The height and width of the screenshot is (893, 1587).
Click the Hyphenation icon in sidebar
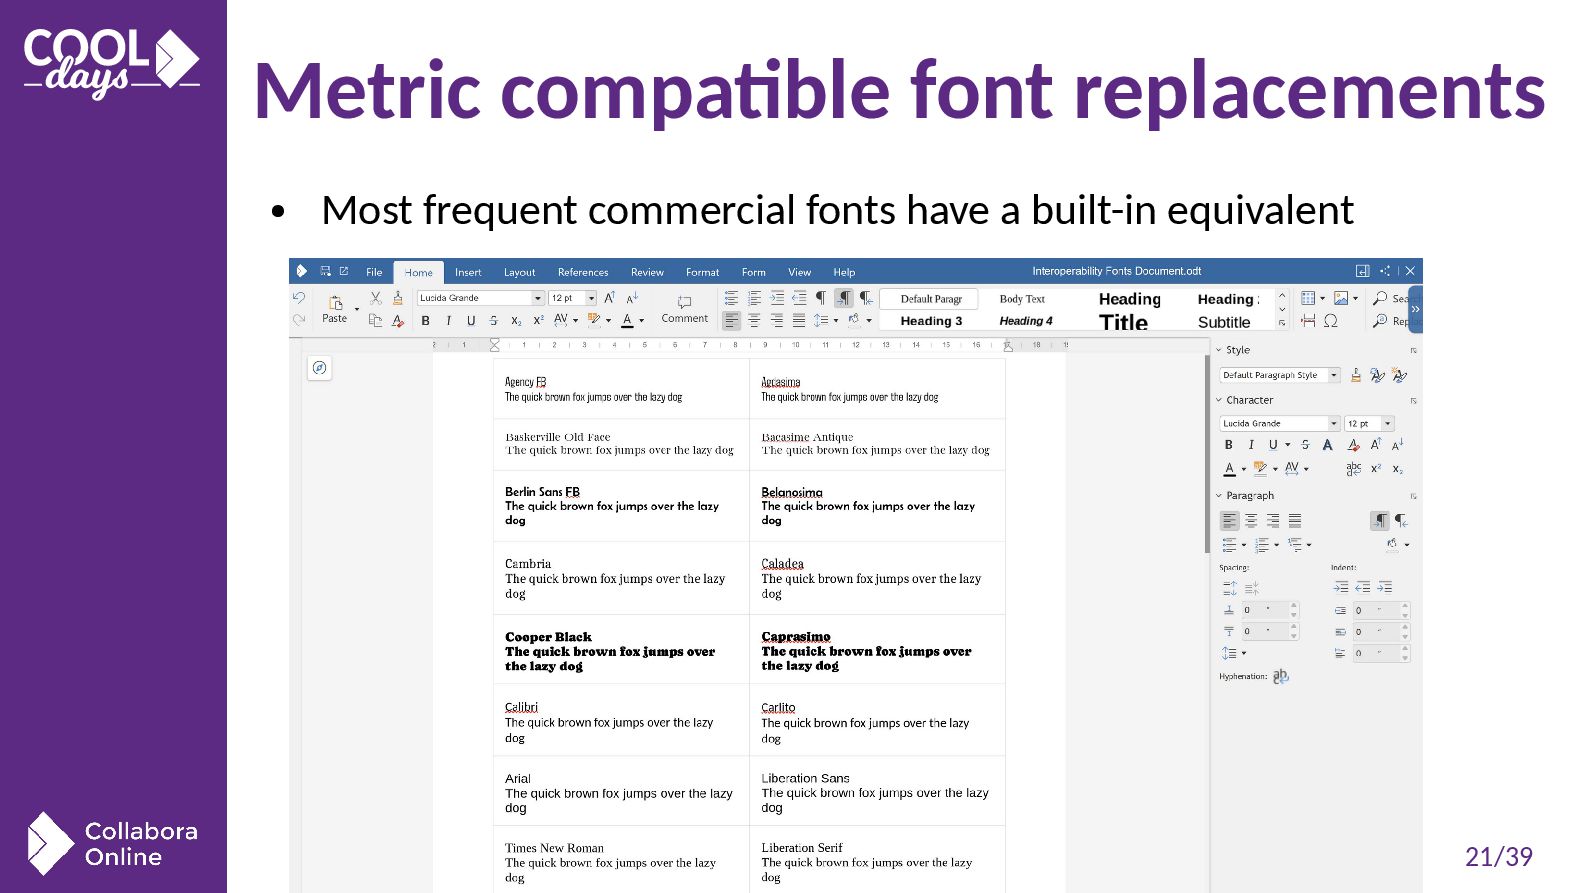point(1281,676)
